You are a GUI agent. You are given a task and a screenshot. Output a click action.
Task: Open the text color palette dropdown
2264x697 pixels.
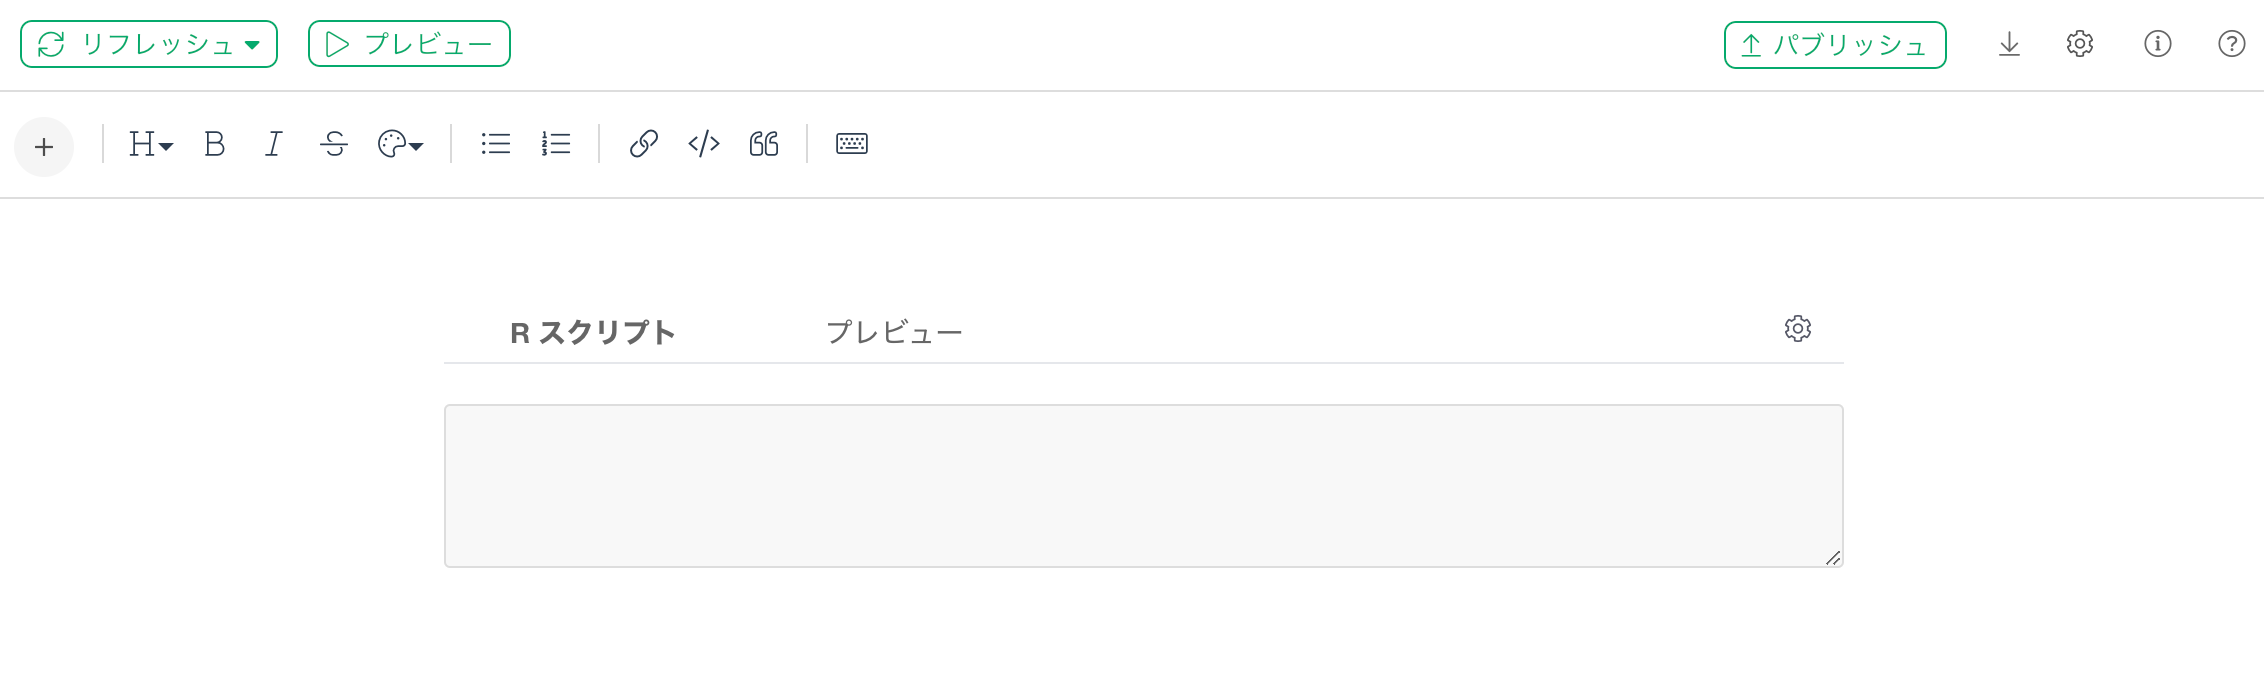[x=400, y=144]
